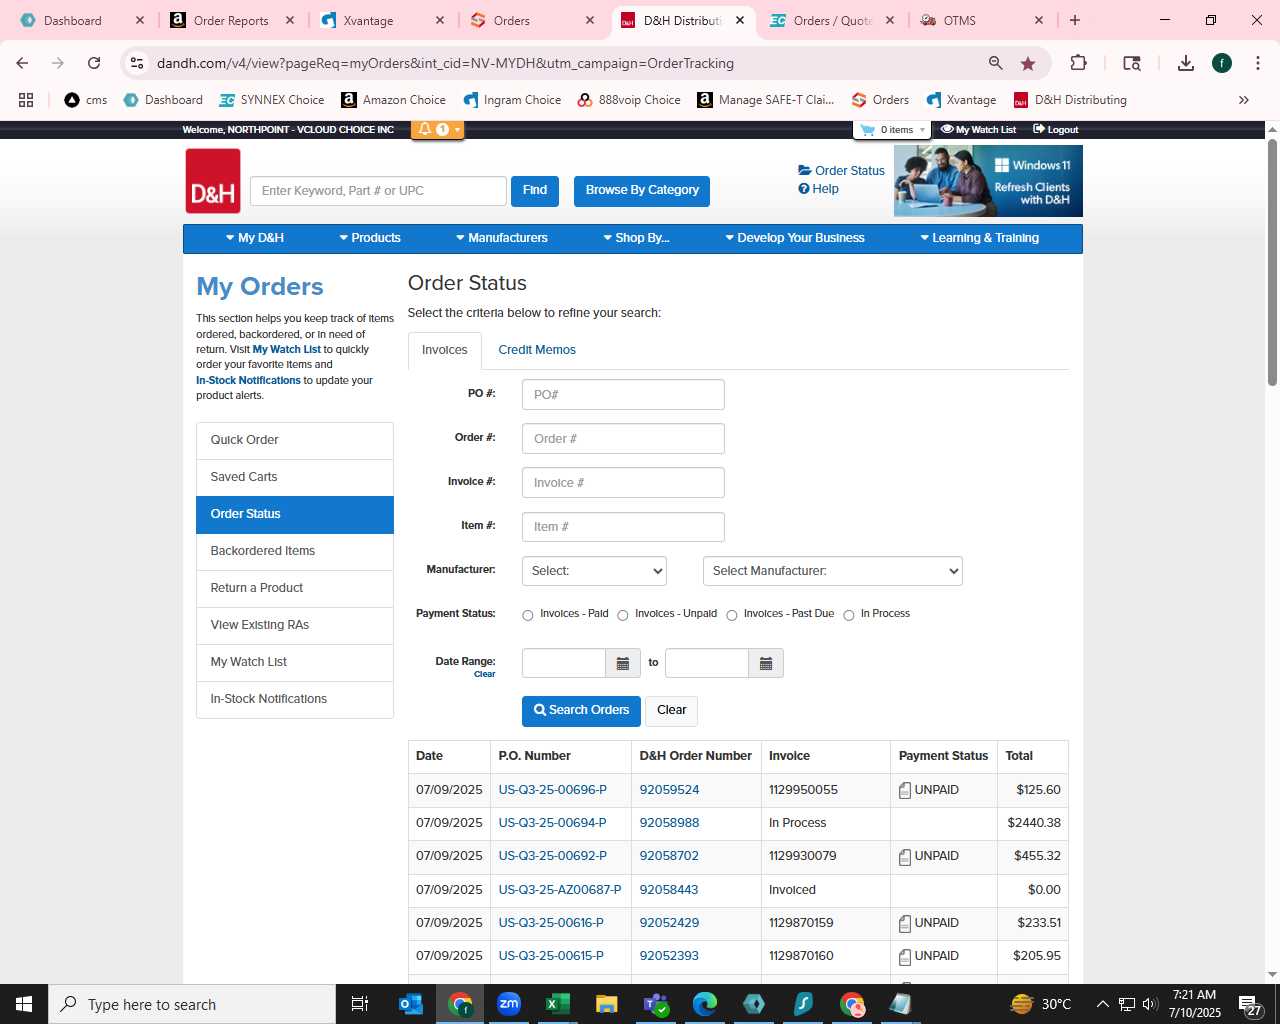Click Browse By Category button
Screen dimensions: 1280x1024
(x=642, y=191)
